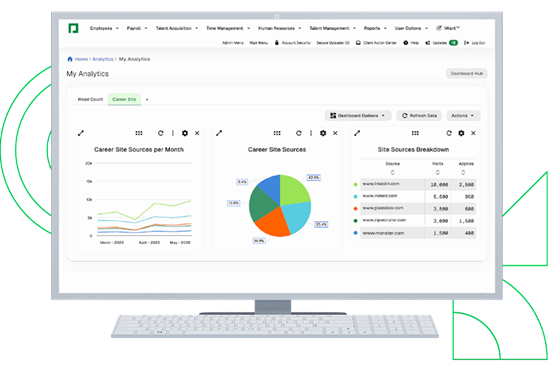Select the Career Site tab

tap(124, 99)
